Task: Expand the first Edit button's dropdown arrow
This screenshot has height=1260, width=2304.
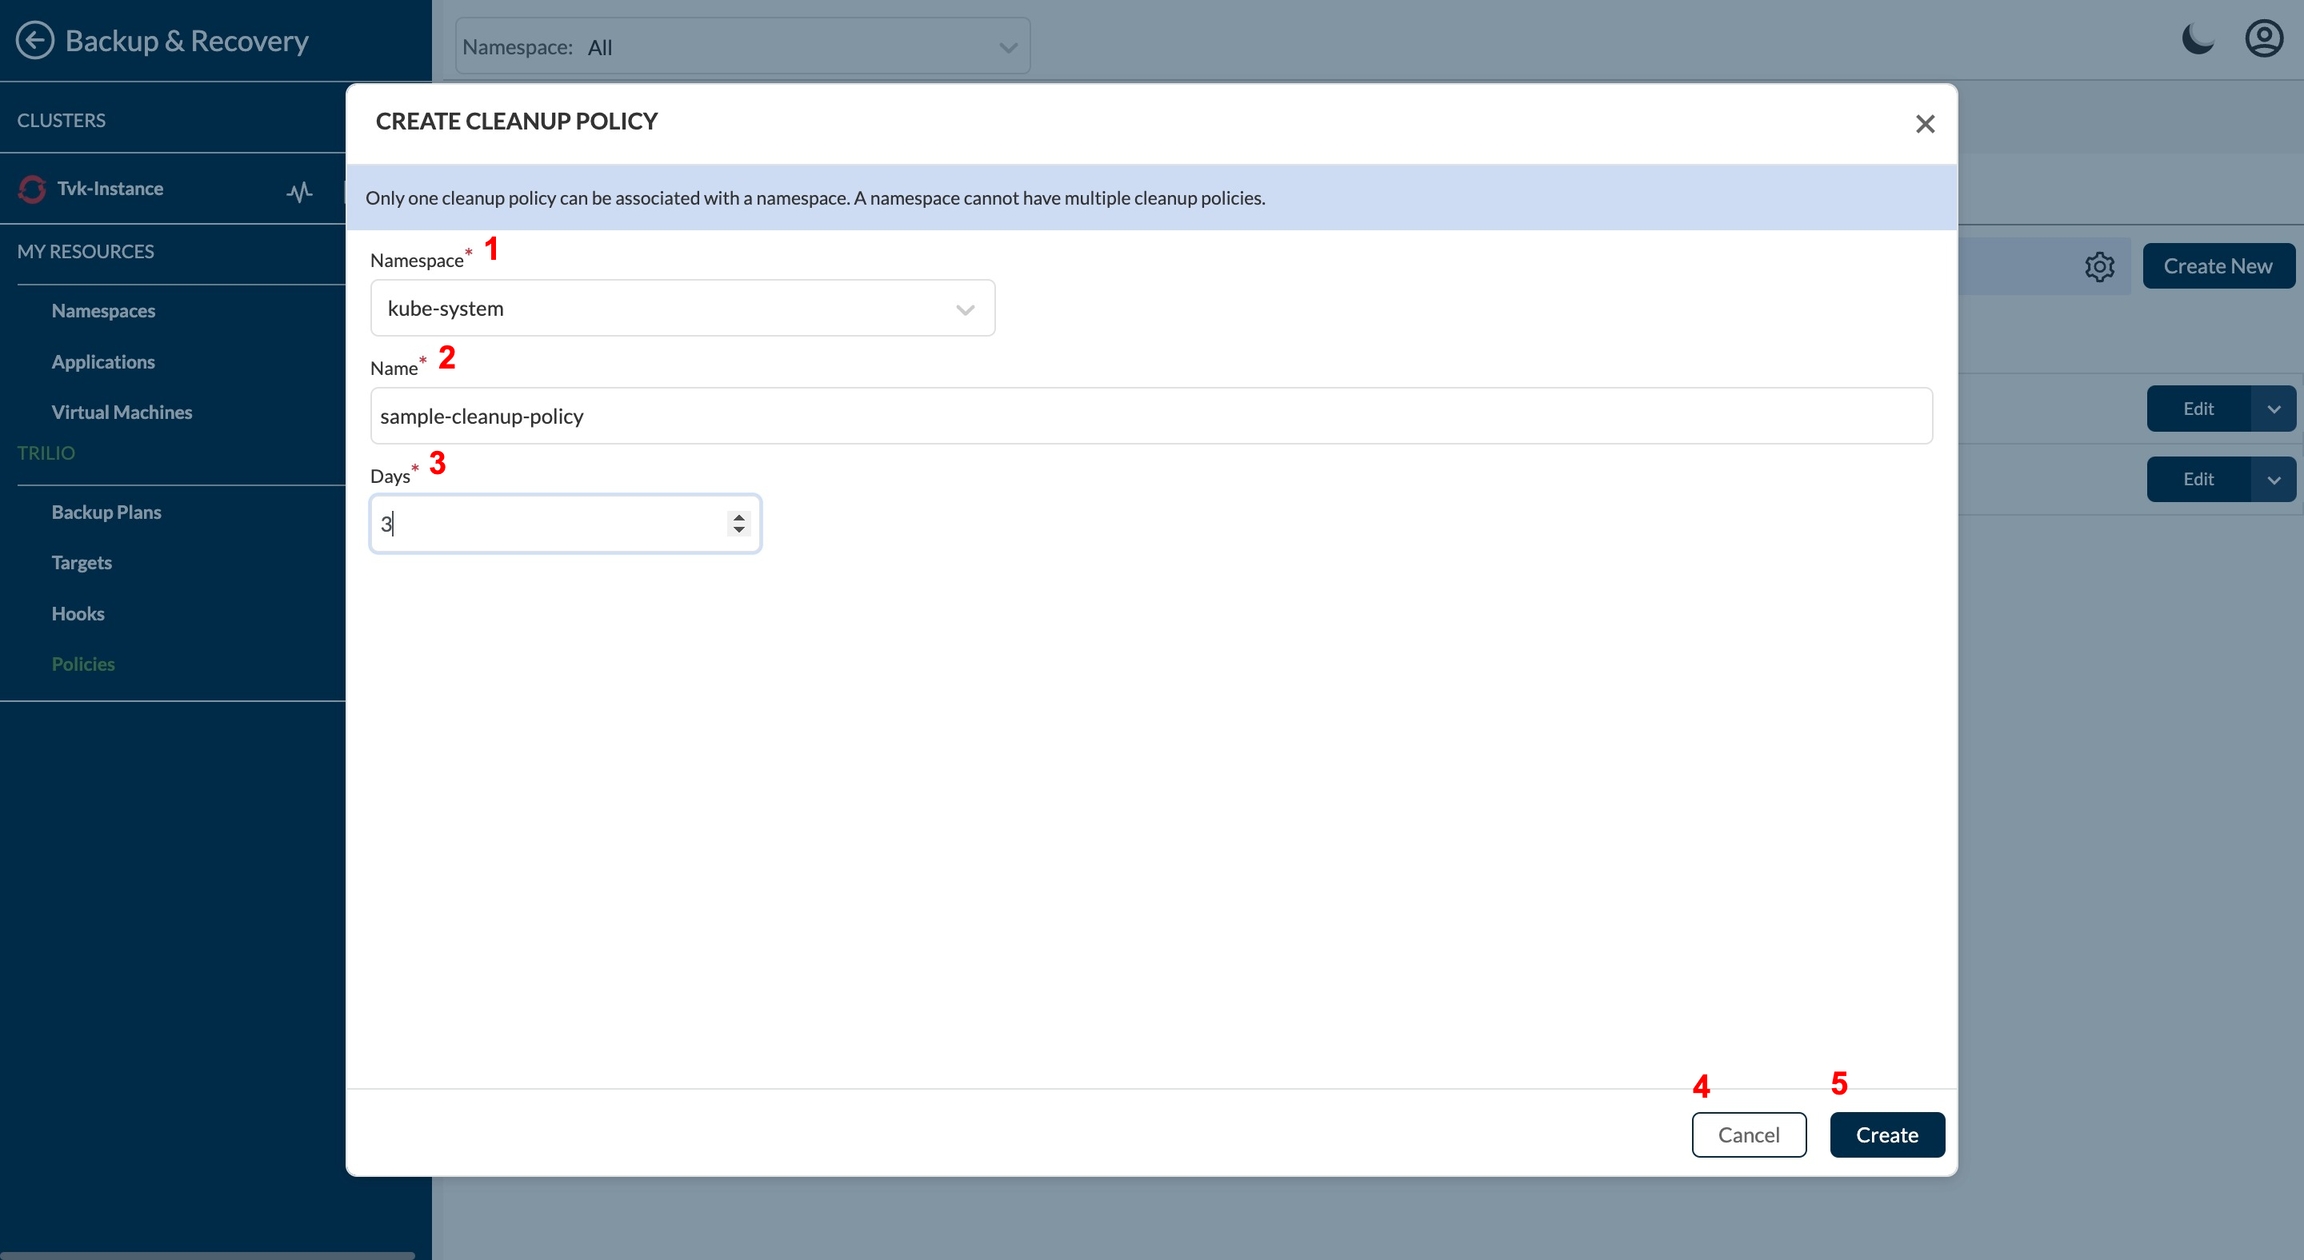Action: 2273,409
